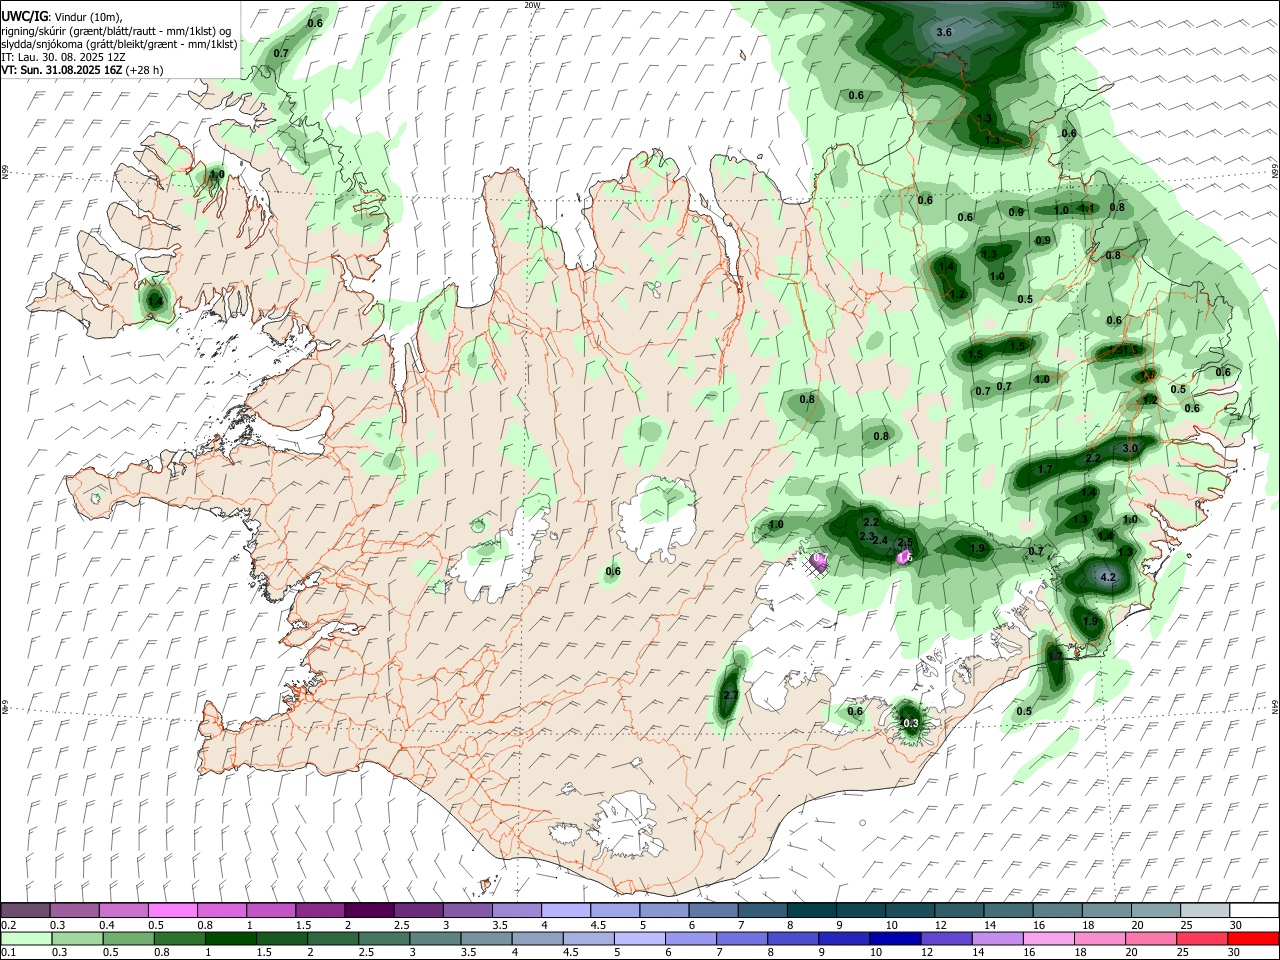Click the 20W longitude label
Image resolution: width=1280 pixels, height=960 pixels.
tap(532, 5)
